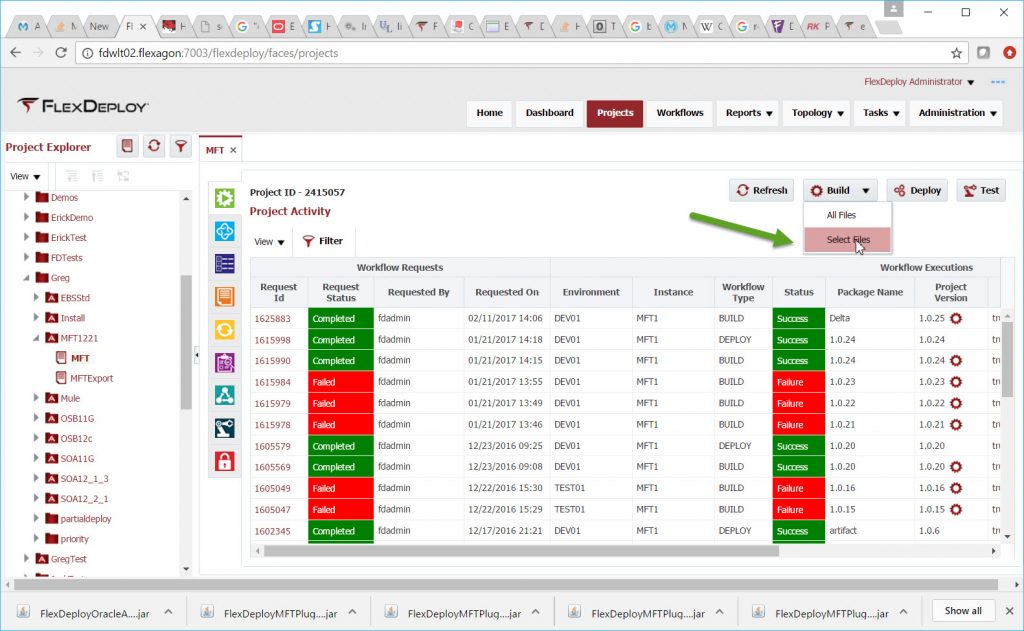Choose All Files from Build menu
Screen dimensions: 1024x631
(841, 215)
